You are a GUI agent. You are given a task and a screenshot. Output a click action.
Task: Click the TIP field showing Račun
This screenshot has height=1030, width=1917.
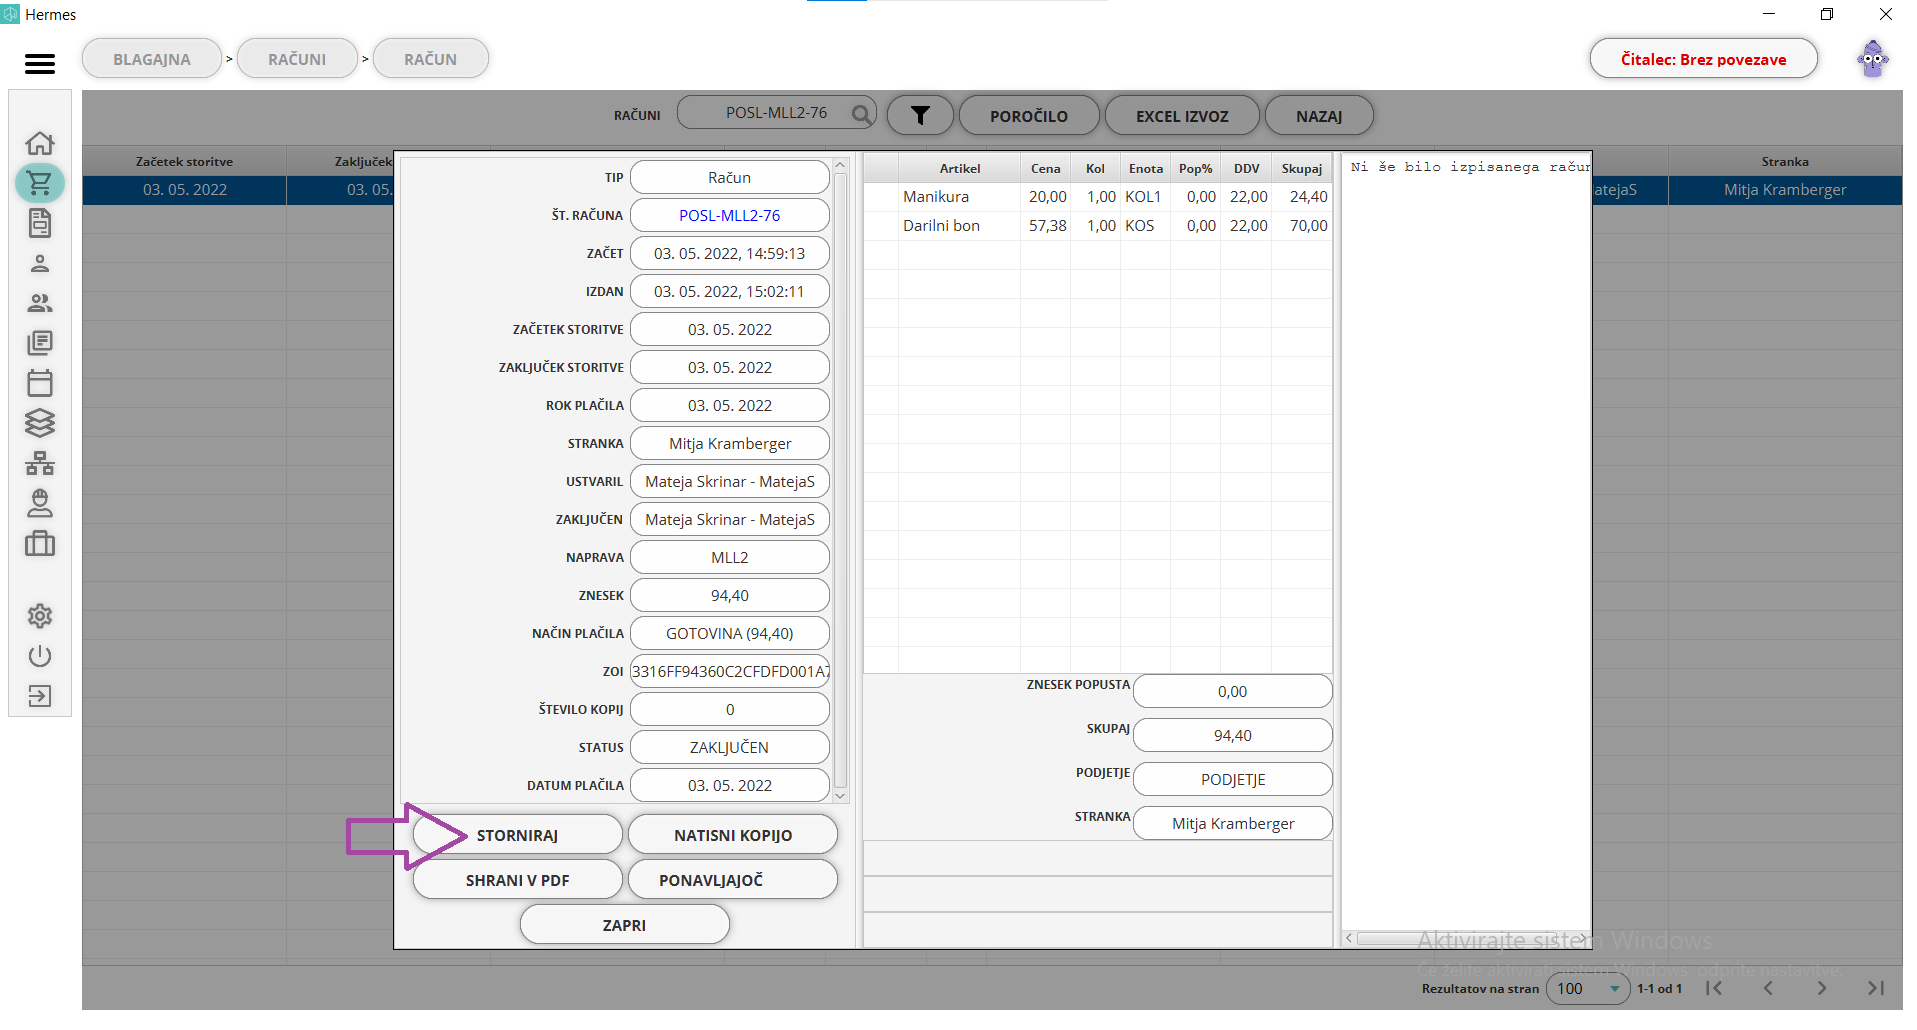coord(730,177)
